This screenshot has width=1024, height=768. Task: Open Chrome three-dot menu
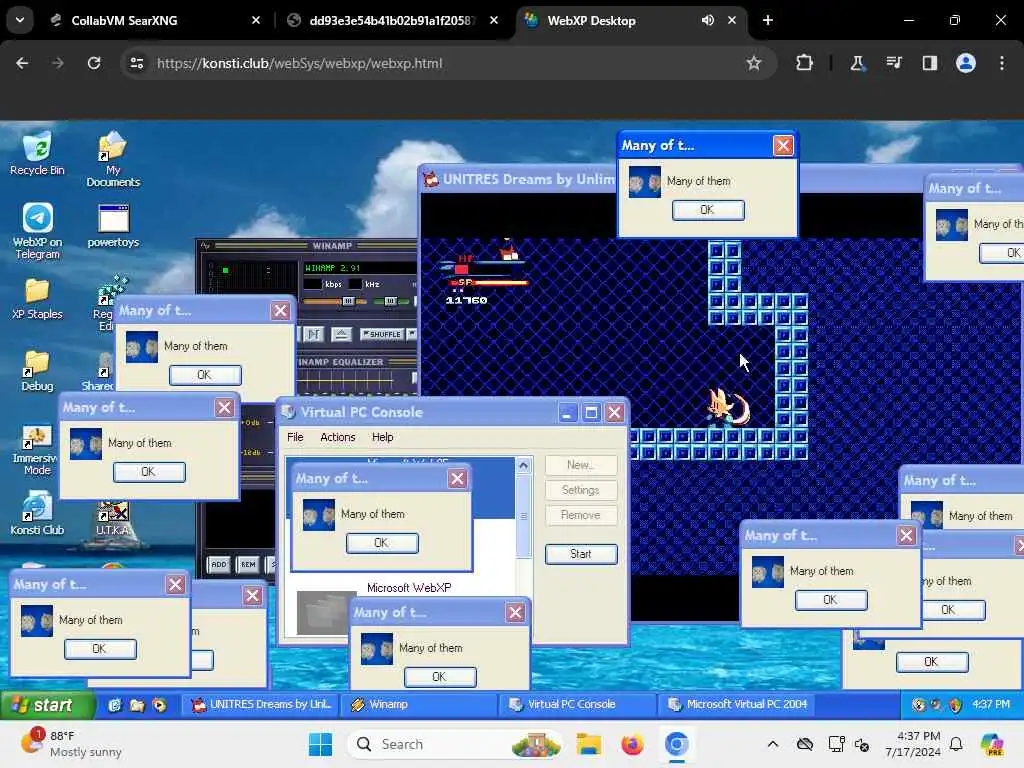1001,63
